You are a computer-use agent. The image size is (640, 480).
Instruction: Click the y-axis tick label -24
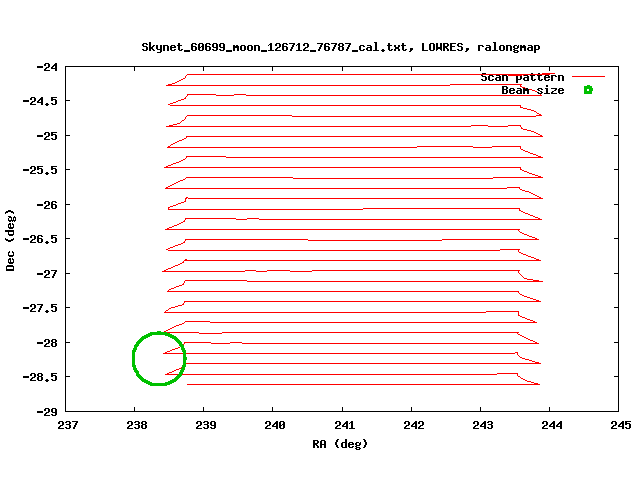click(x=47, y=67)
